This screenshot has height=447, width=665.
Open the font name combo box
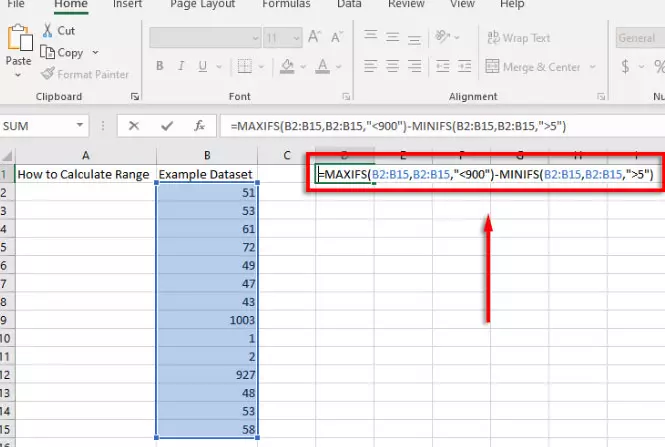tap(205, 38)
